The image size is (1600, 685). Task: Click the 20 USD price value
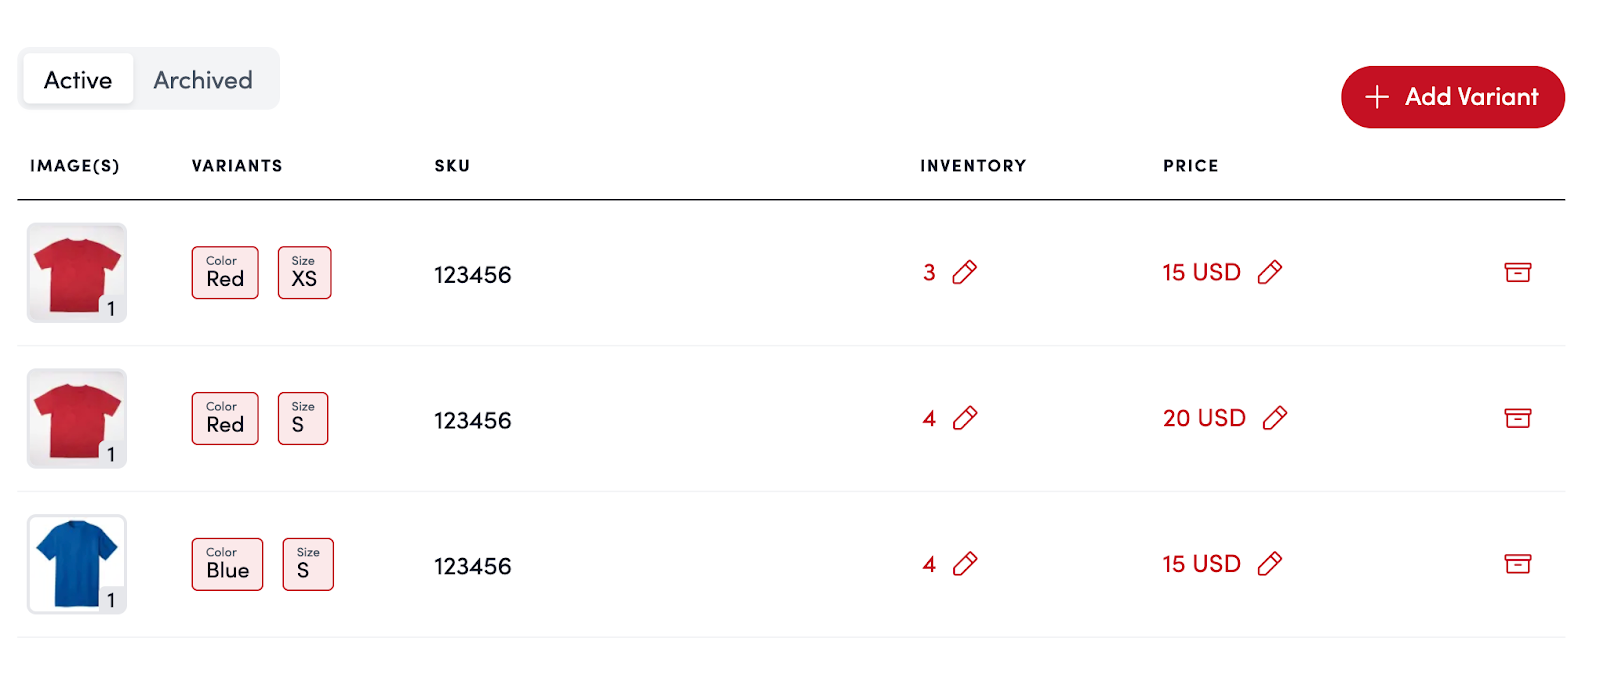[x=1204, y=418]
